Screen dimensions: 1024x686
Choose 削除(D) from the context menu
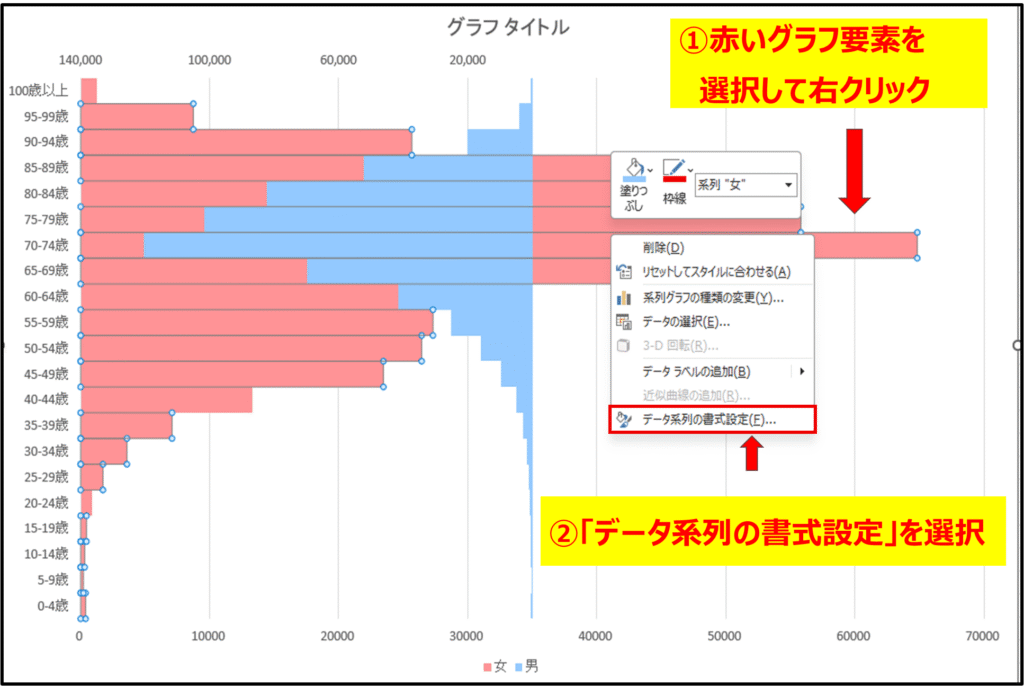point(663,247)
